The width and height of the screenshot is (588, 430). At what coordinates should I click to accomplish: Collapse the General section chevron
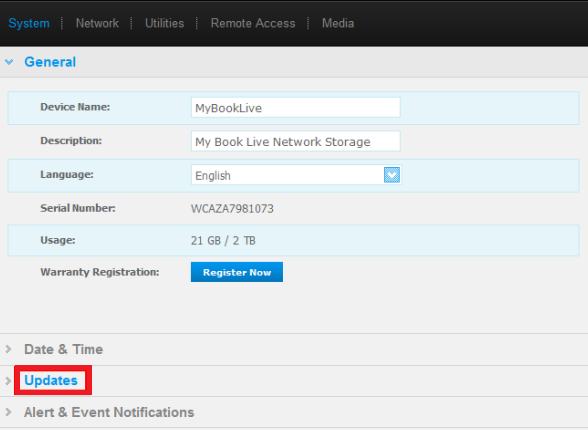(x=9, y=62)
